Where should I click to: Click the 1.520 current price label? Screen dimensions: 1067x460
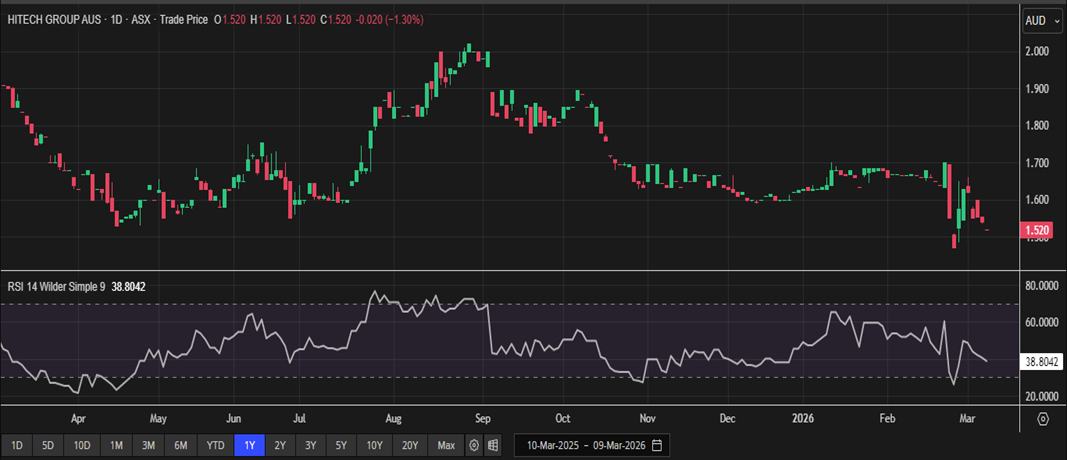1039,230
